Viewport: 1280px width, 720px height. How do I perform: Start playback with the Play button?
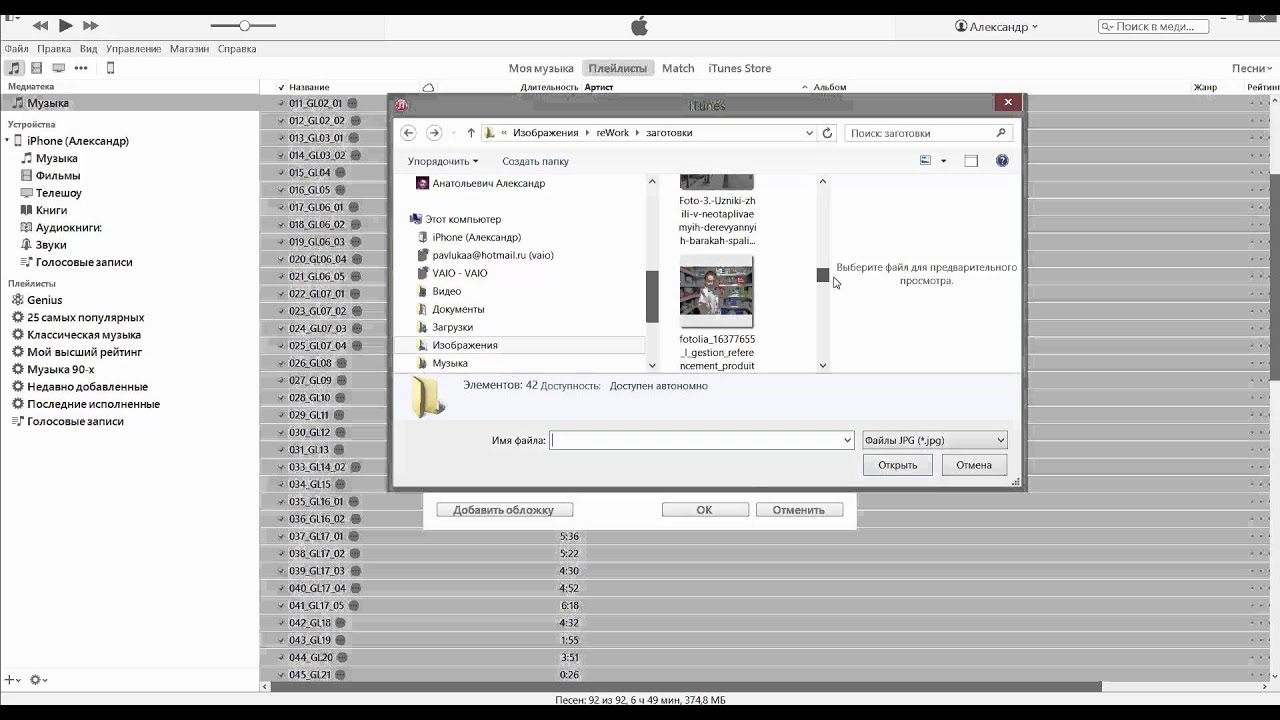(65, 26)
